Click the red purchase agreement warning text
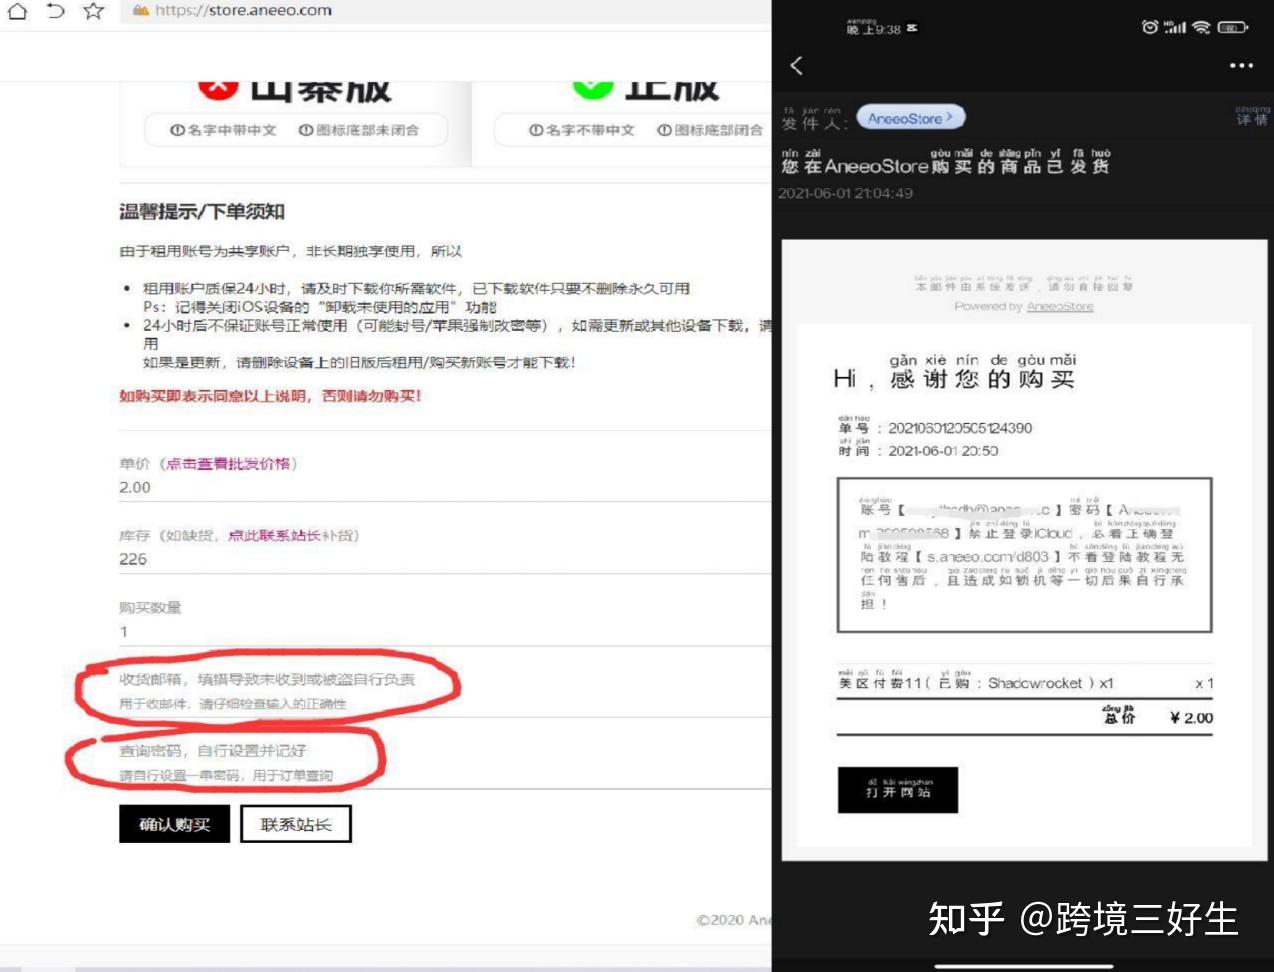The height and width of the screenshot is (972, 1274). click(270, 396)
